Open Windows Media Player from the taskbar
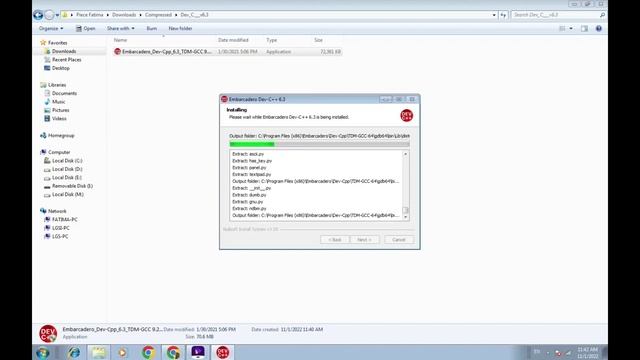Screen dimensions: 640x360 tap(122, 353)
